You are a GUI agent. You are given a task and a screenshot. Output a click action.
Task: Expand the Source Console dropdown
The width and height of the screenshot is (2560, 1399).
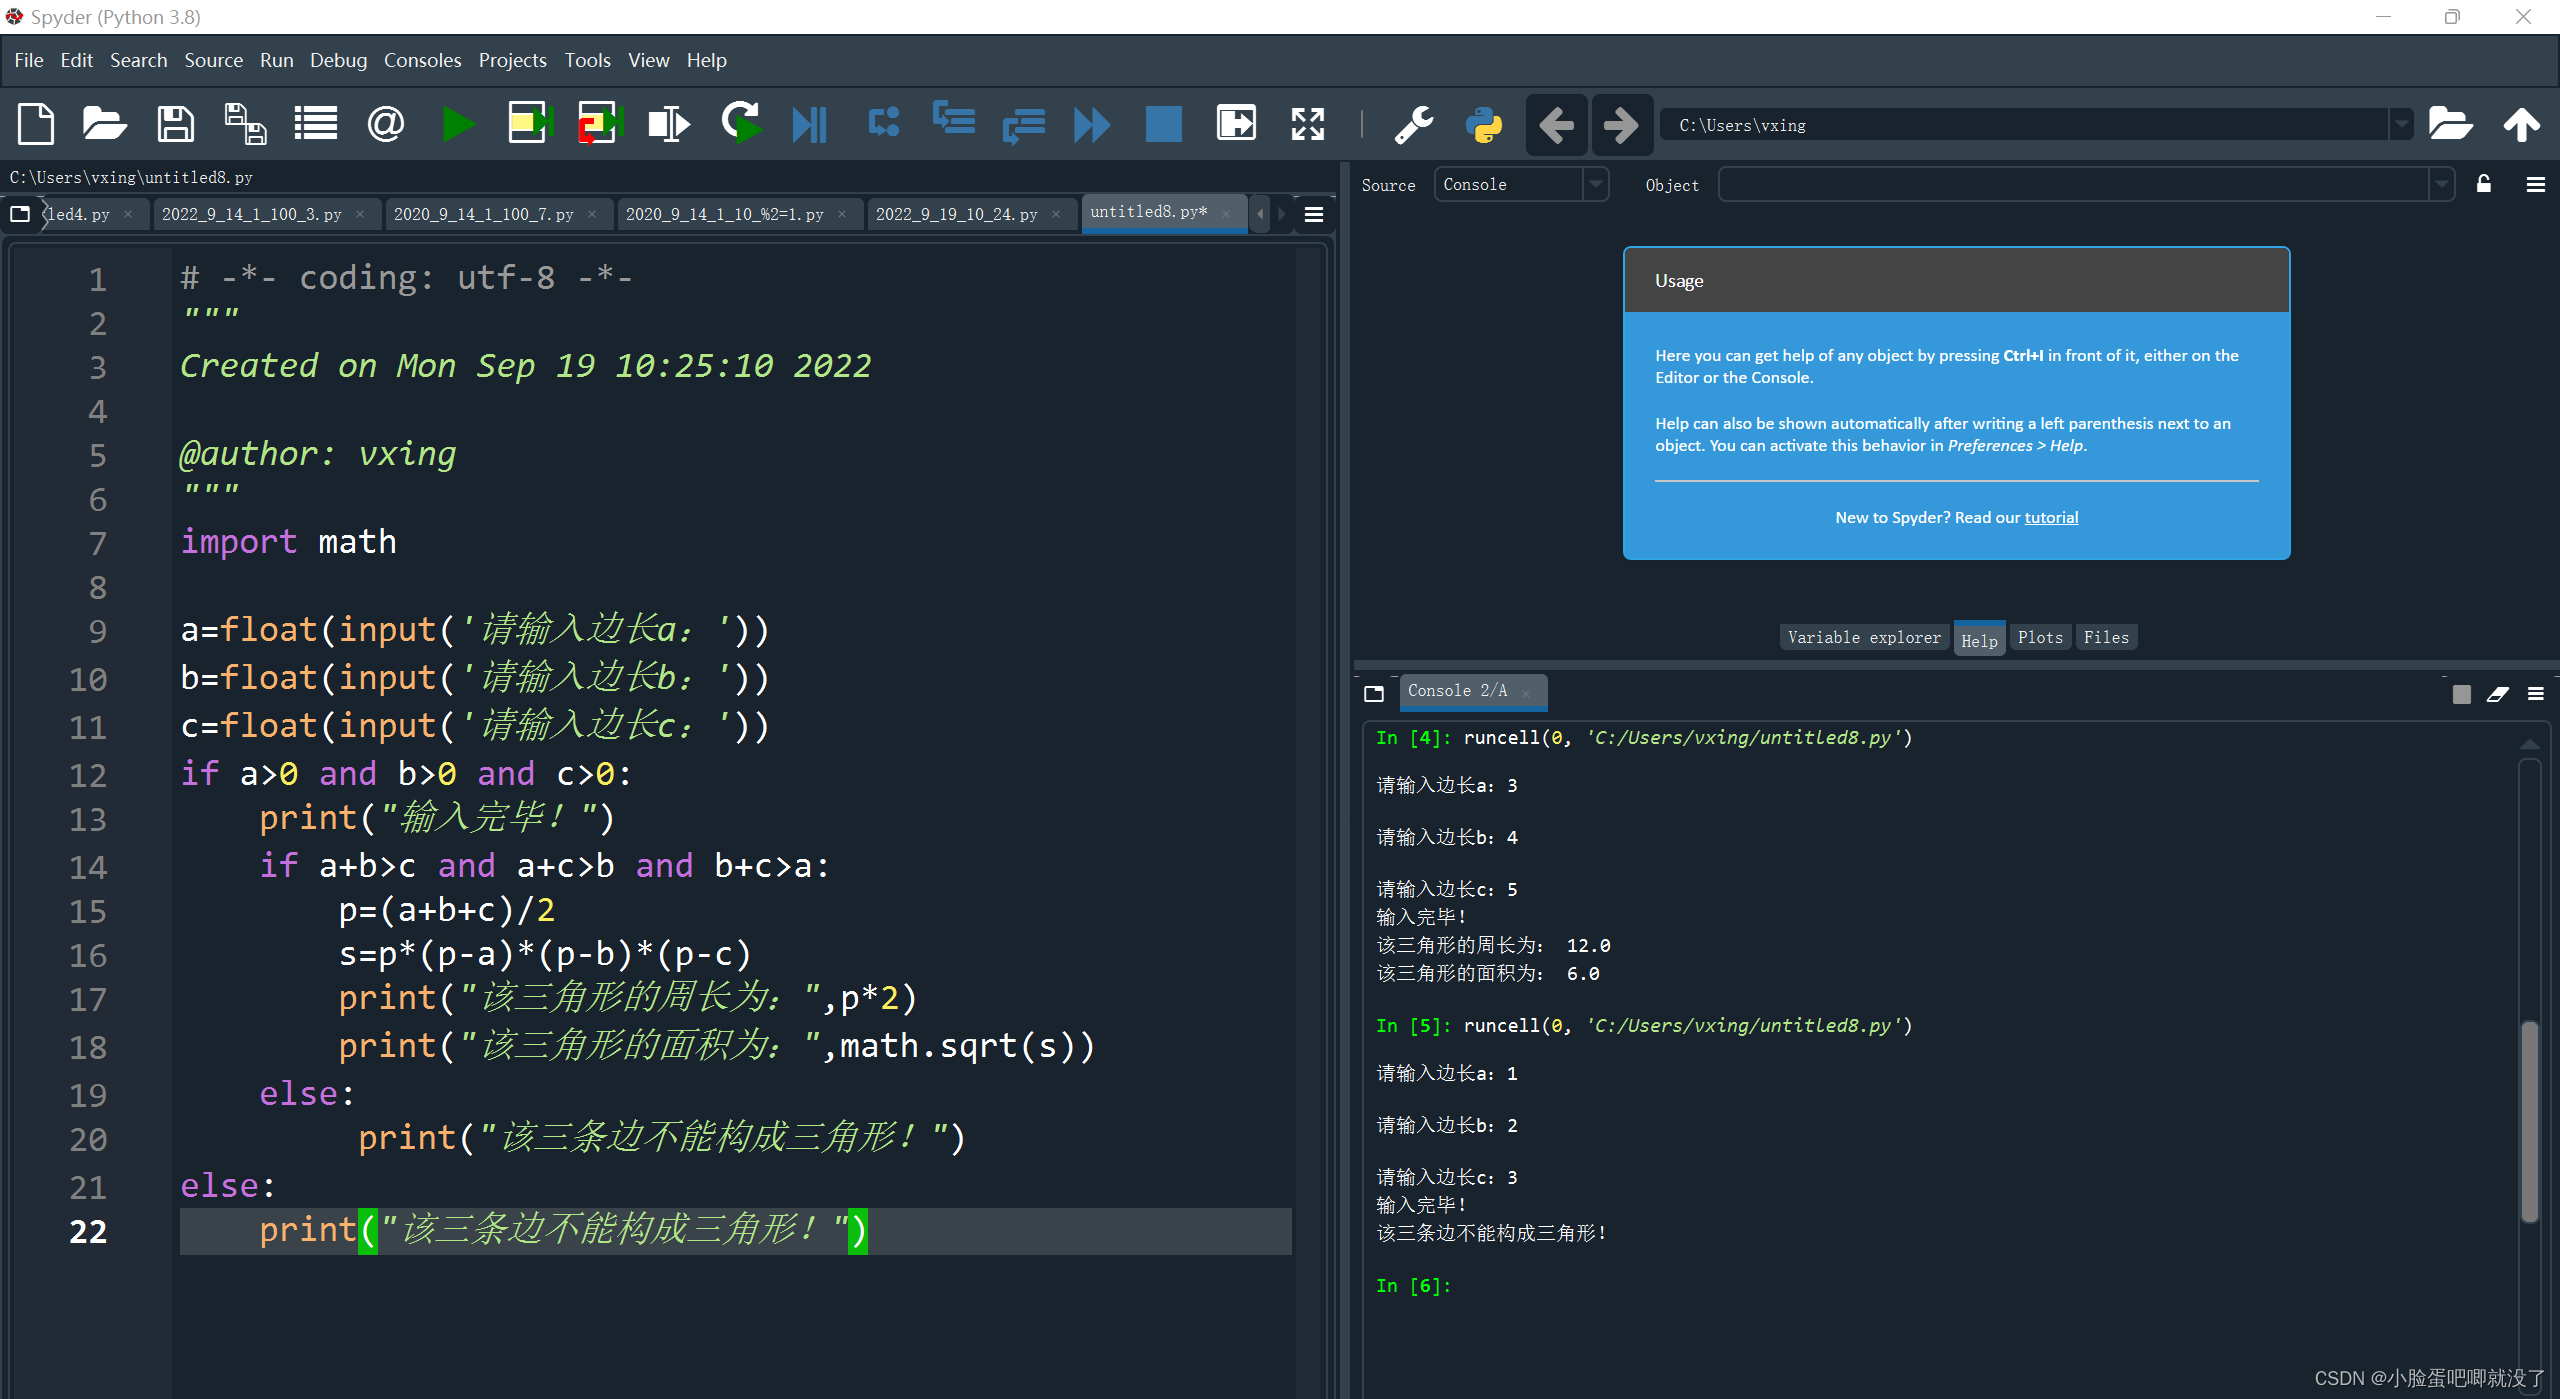pos(1596,184)
